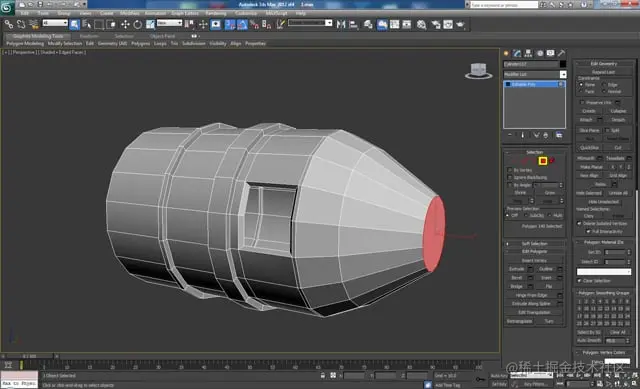The image size is (640, 389).
Task: Click the Render Production teapot icon
Action: click(460, 24)
